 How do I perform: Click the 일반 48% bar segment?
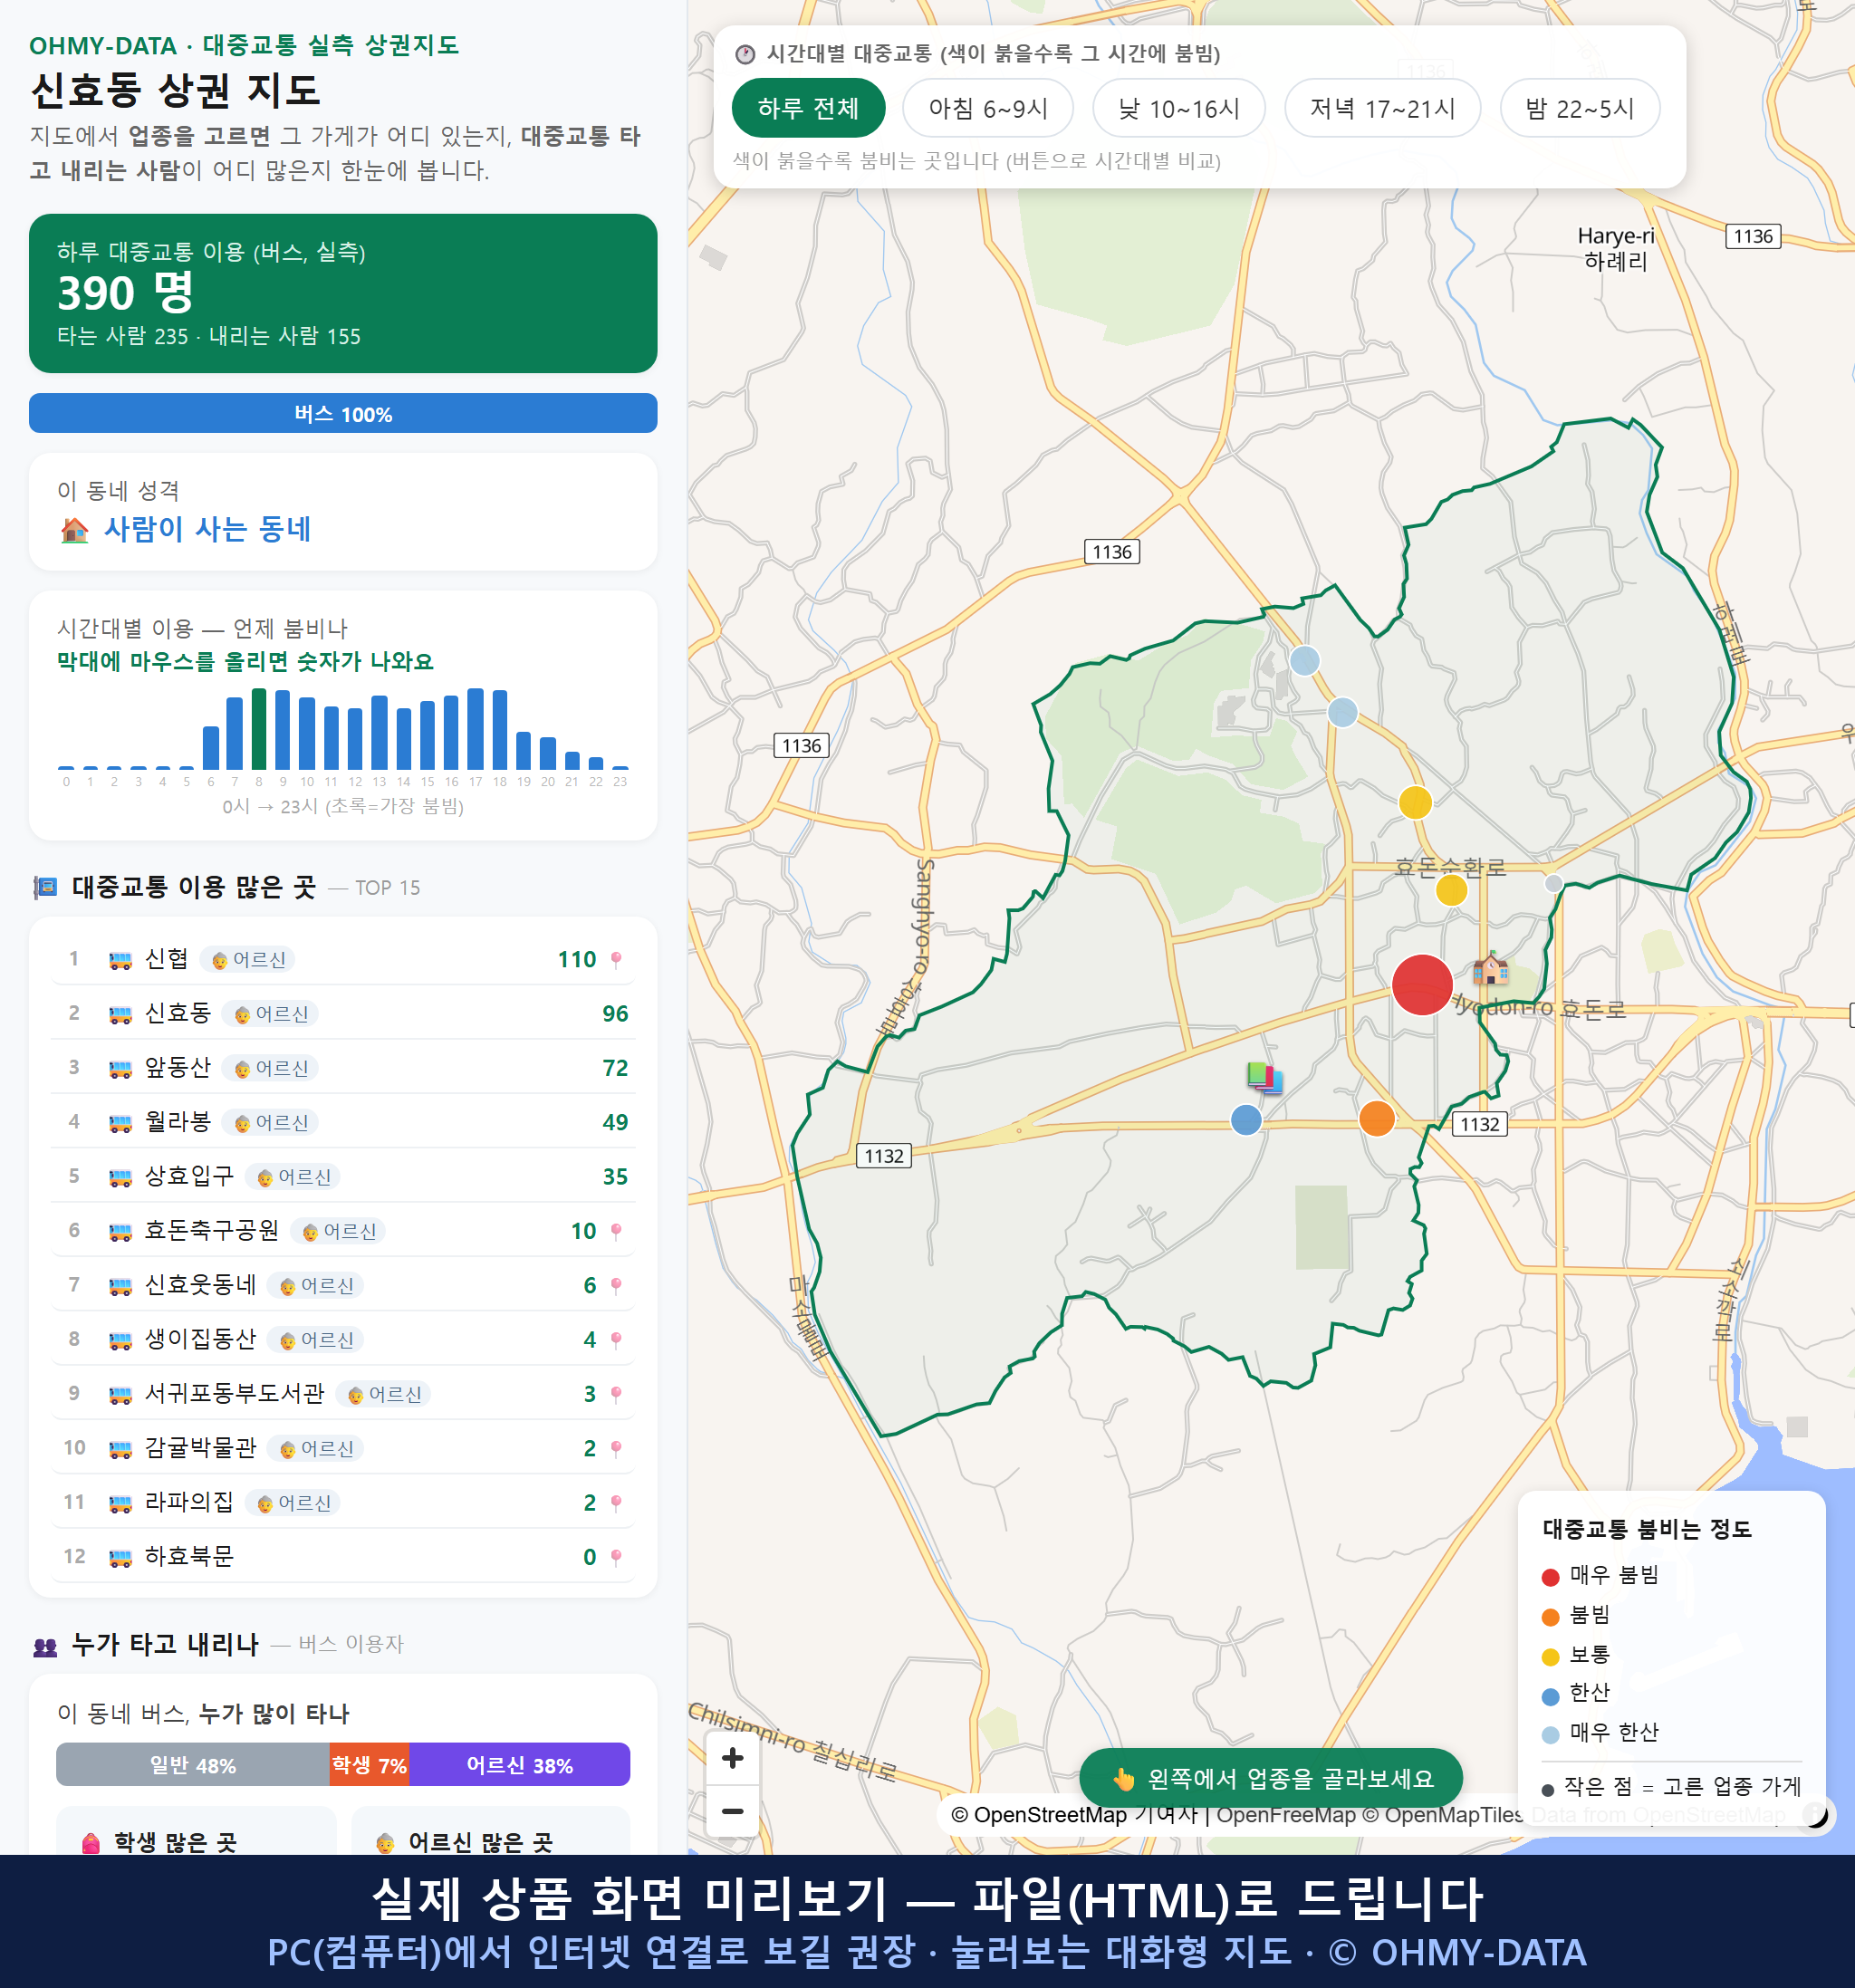193,1765
